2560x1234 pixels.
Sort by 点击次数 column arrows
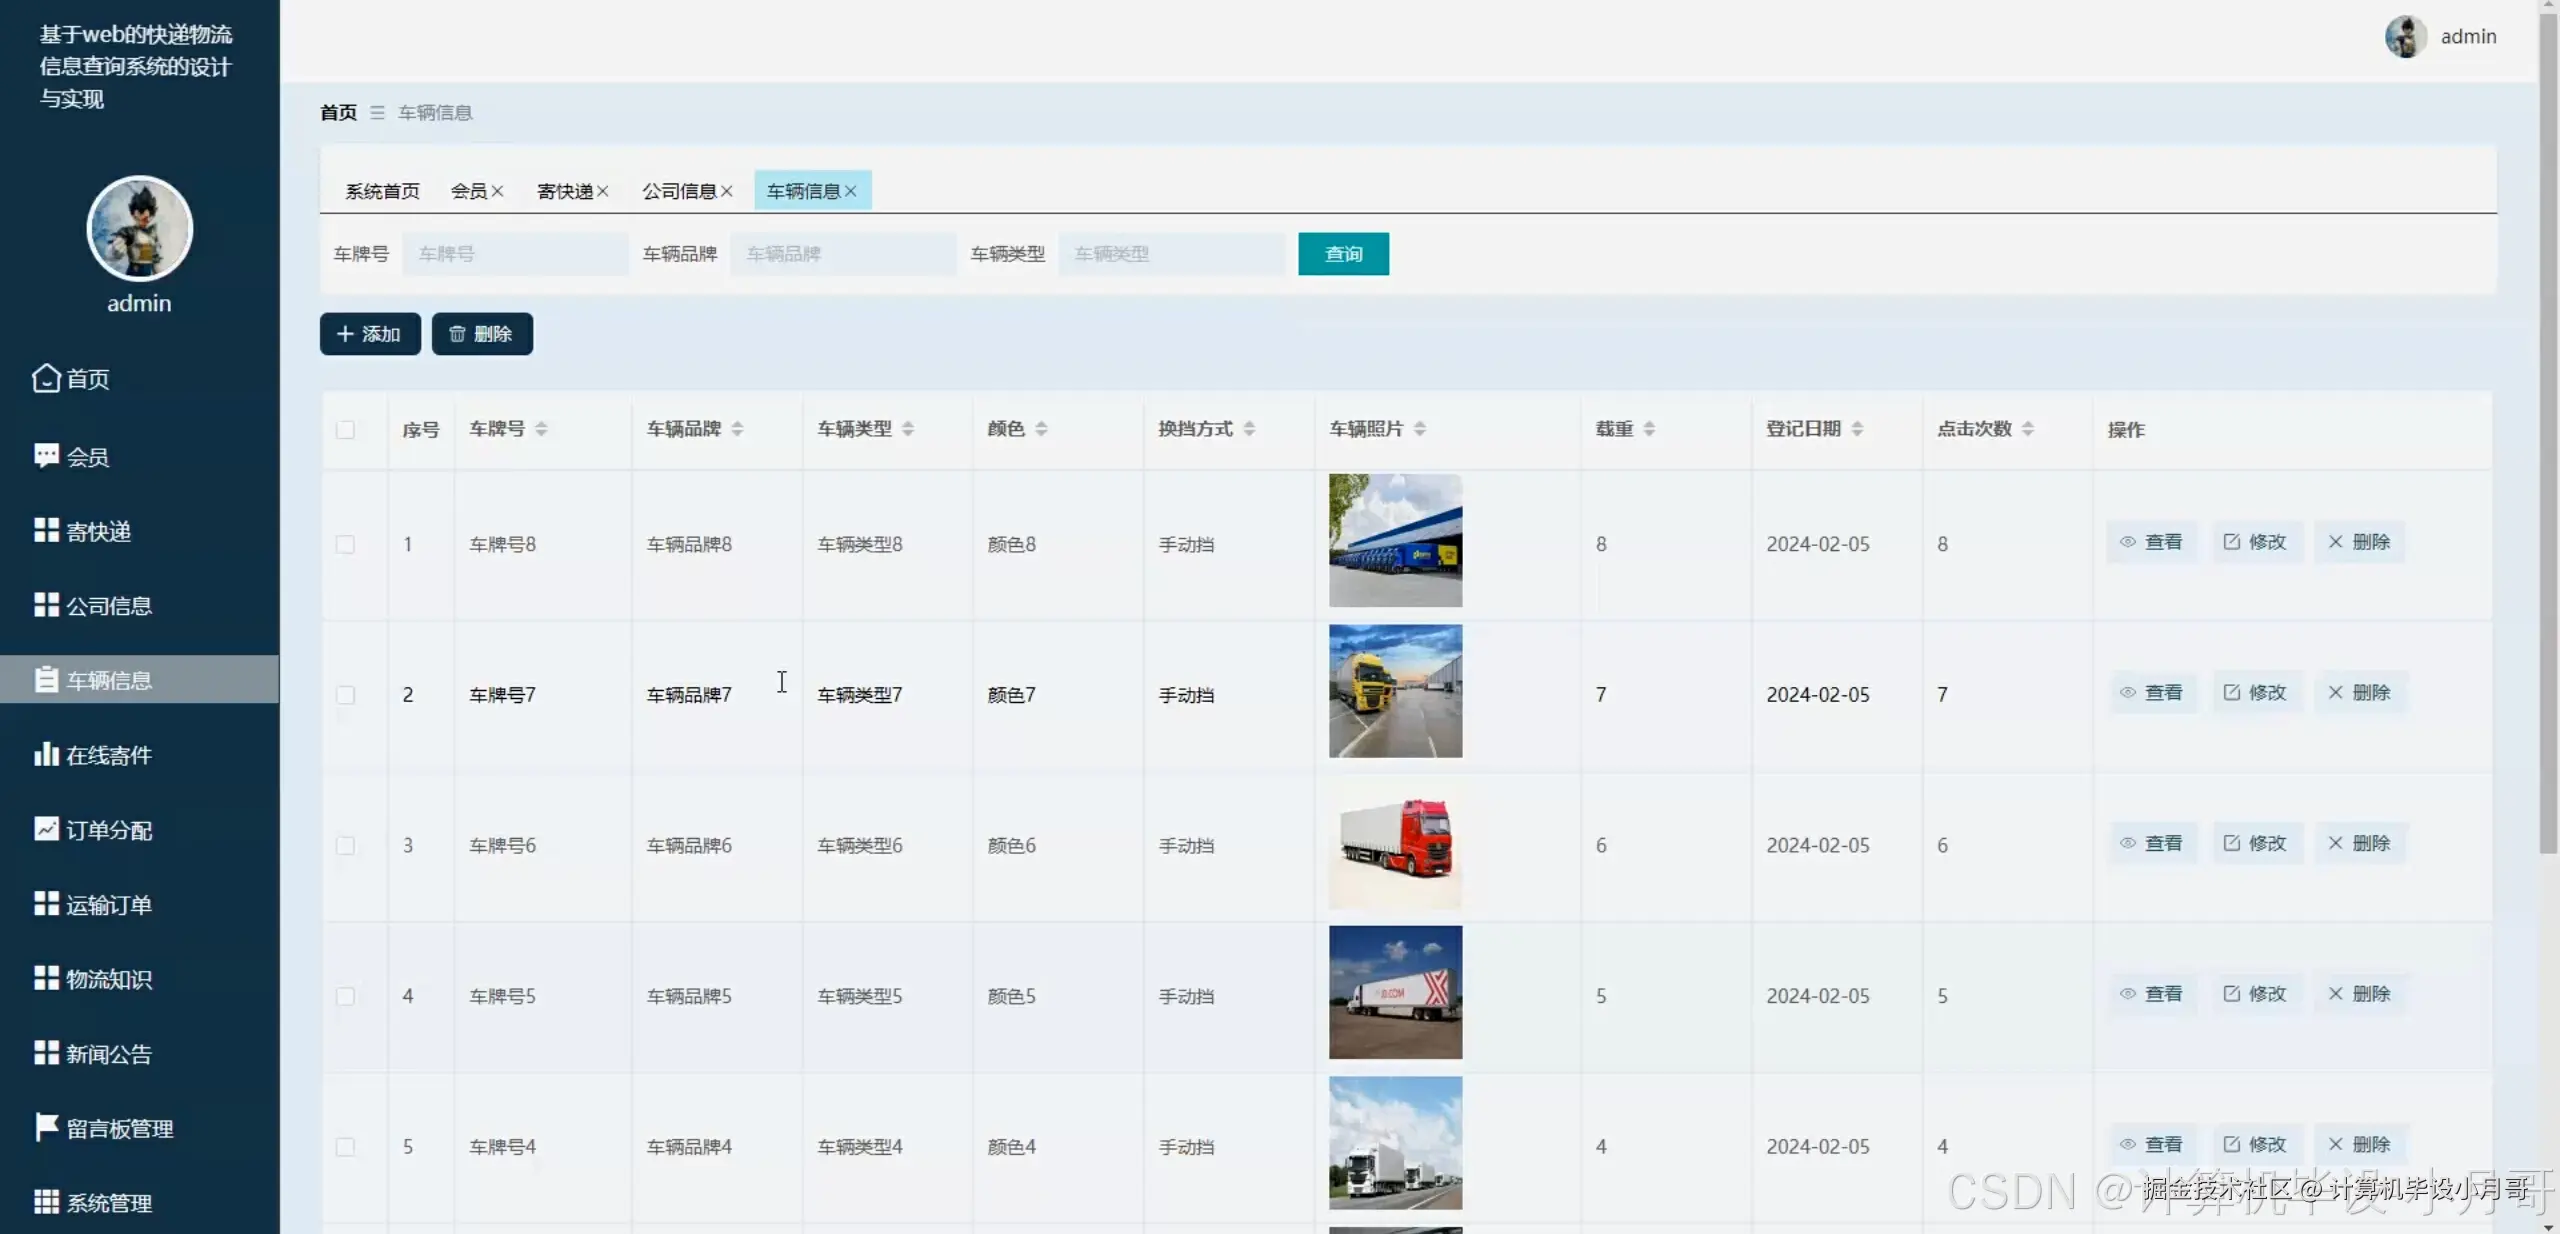[x=2028, y=429]
